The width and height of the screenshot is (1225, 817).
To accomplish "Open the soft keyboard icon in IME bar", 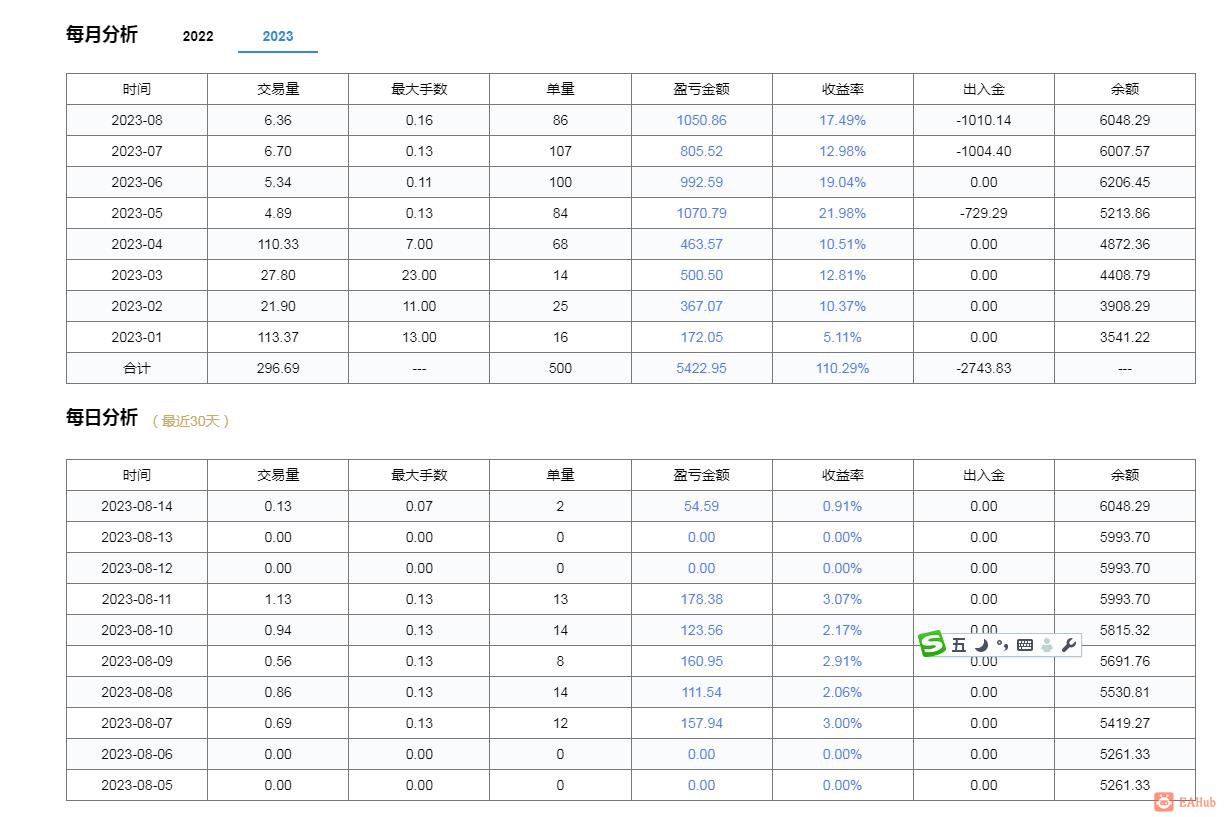I will pos(1024,645).
